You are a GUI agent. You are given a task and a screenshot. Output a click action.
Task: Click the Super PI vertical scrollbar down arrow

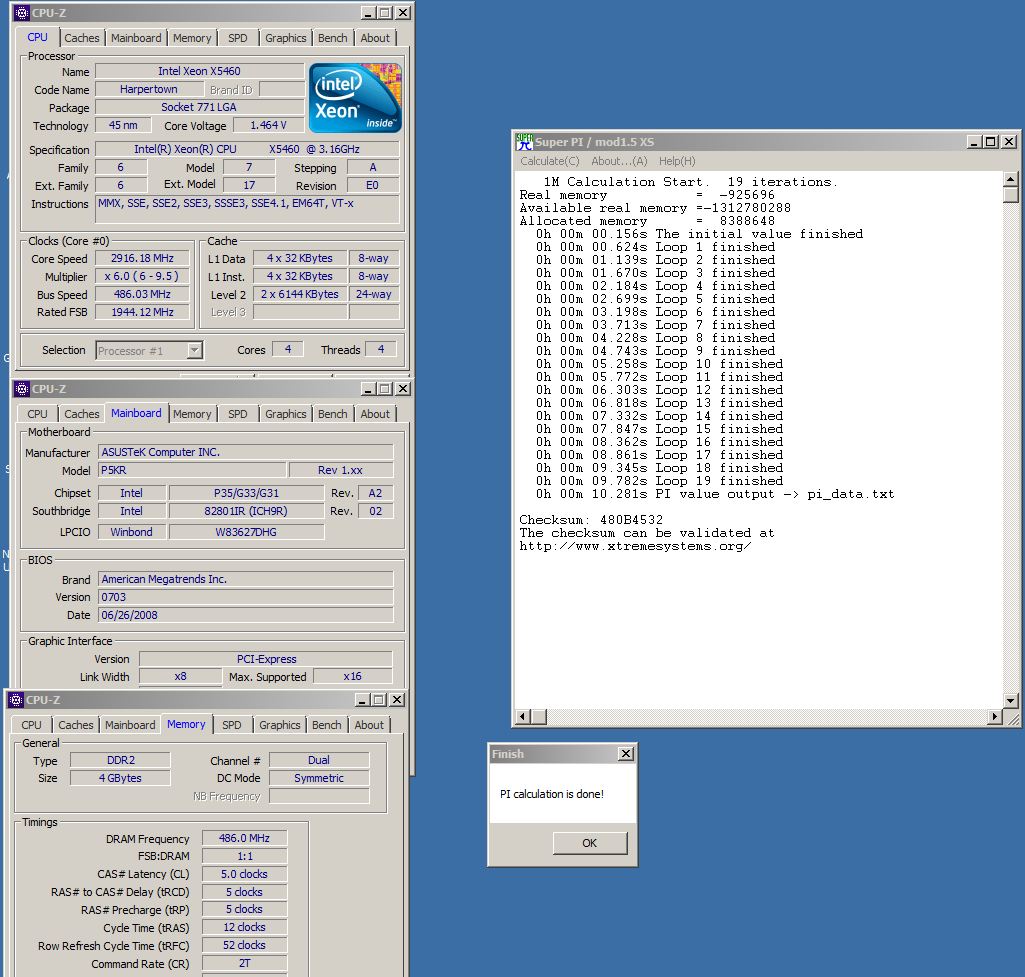tap(1011, 701)
